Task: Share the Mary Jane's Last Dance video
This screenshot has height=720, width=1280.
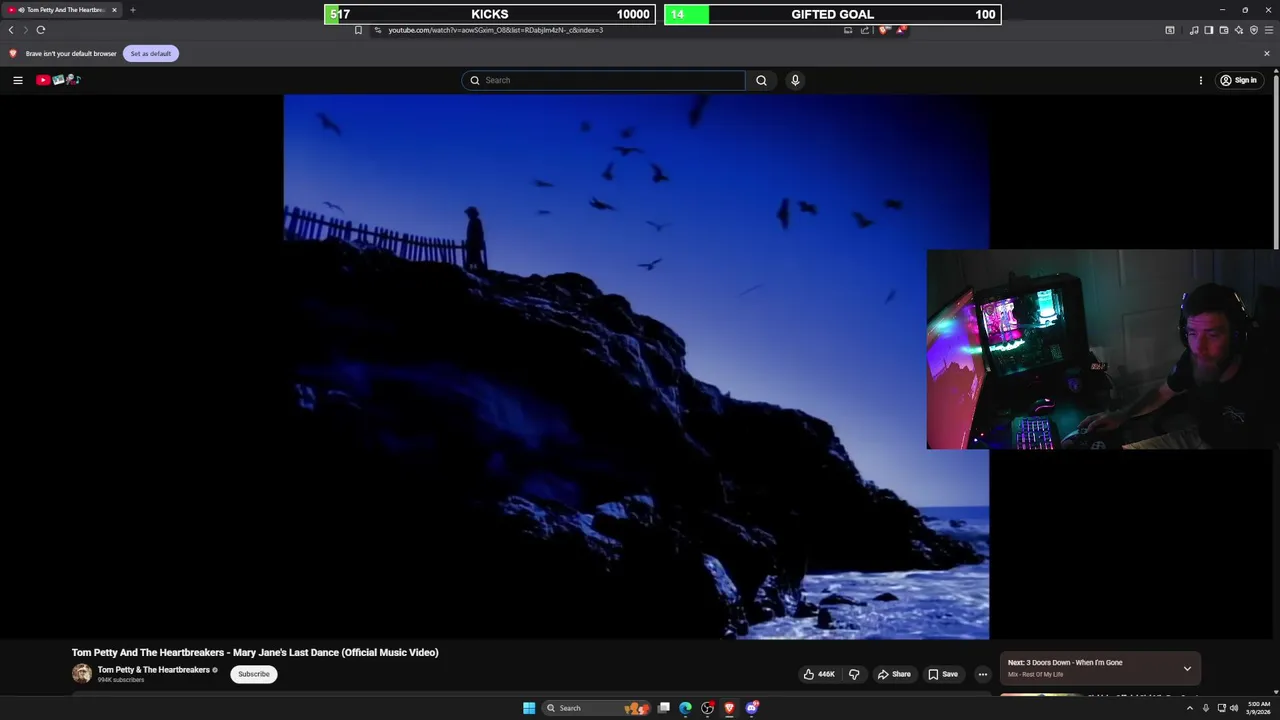Action: [894, 674]
